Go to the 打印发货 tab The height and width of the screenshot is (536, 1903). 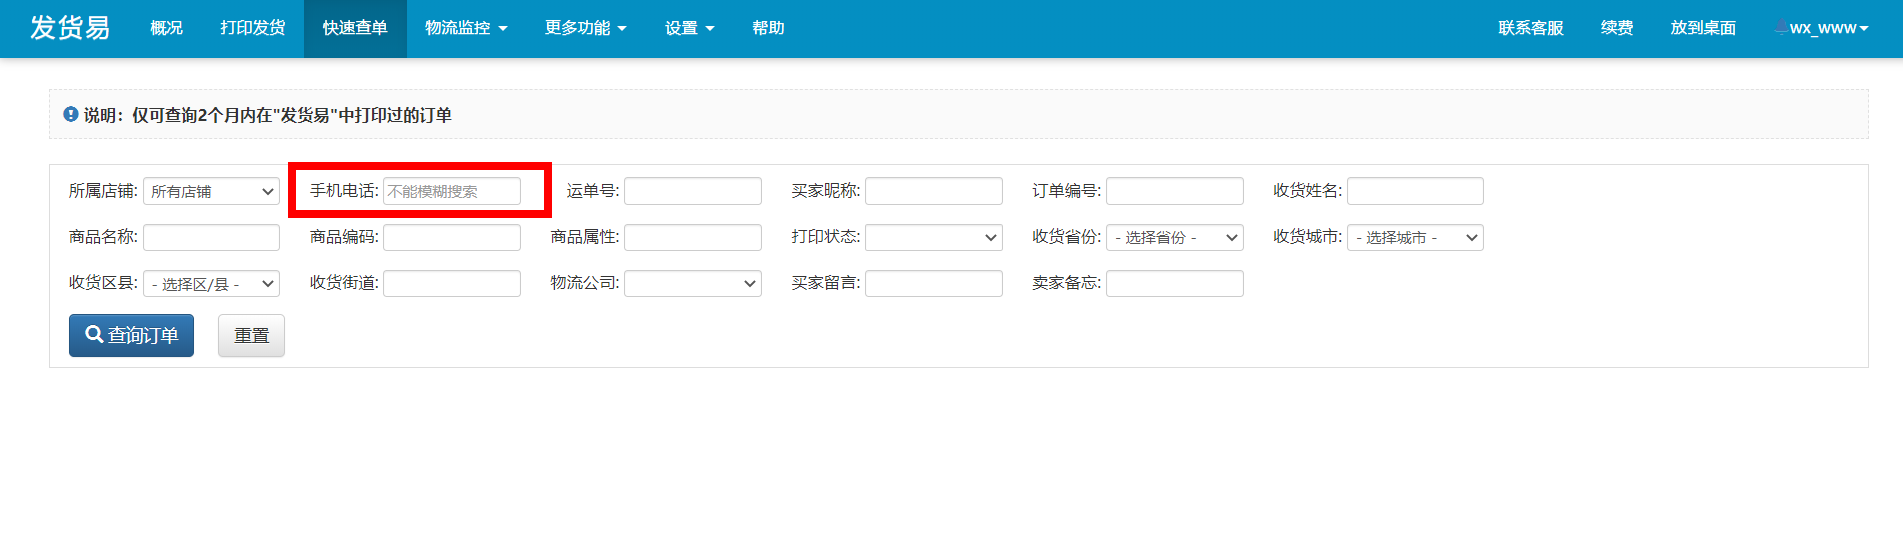[x=253, y=28]
